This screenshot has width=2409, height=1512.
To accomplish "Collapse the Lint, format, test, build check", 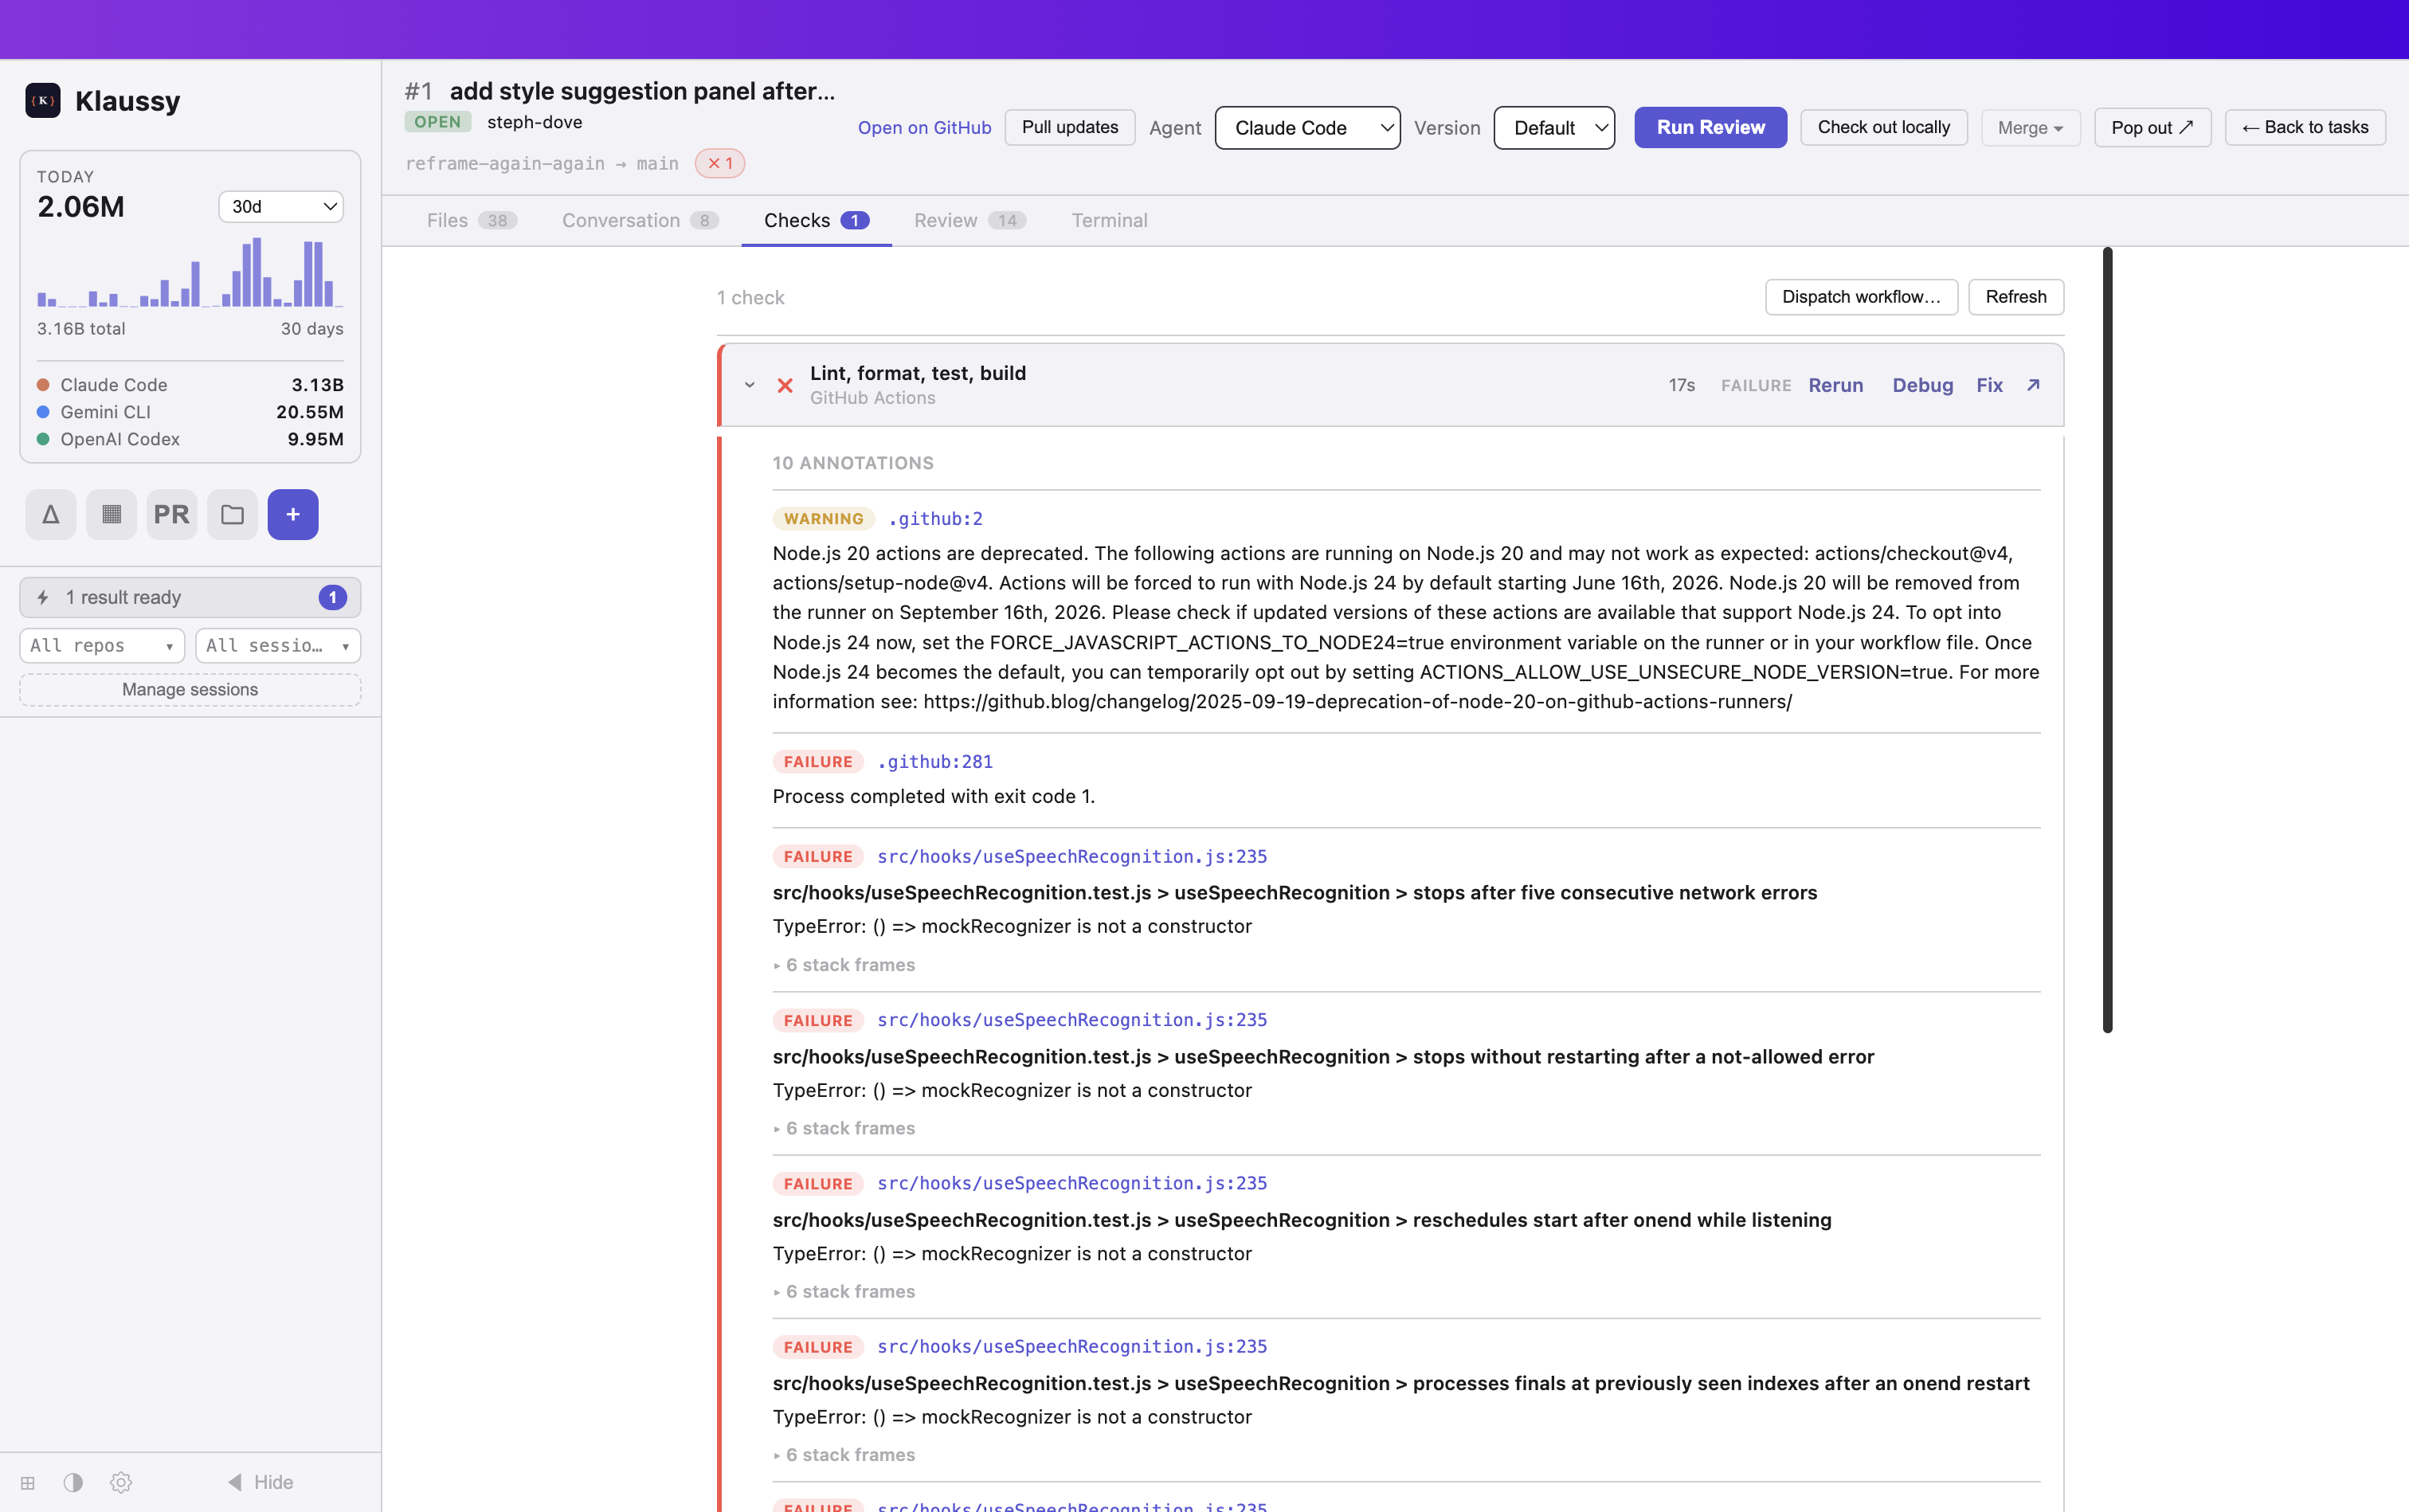I will click(x=750, y=385).
